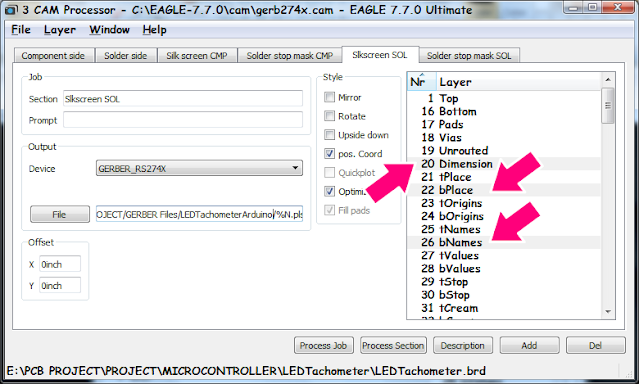Select layer 28 bValues
This screenshot has height=384, width=639.
click(504, 269)
